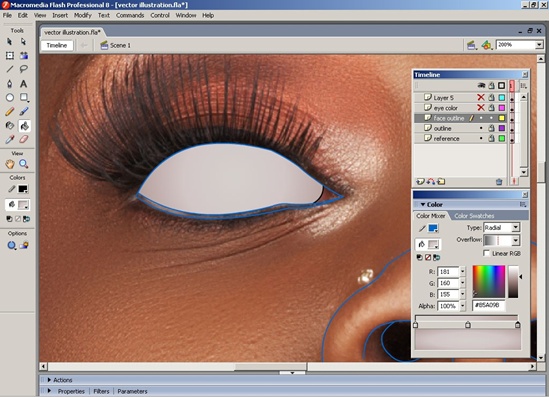Switch to the Filters tab
Viewport: 549px width, 397px height.
point(101,391)
